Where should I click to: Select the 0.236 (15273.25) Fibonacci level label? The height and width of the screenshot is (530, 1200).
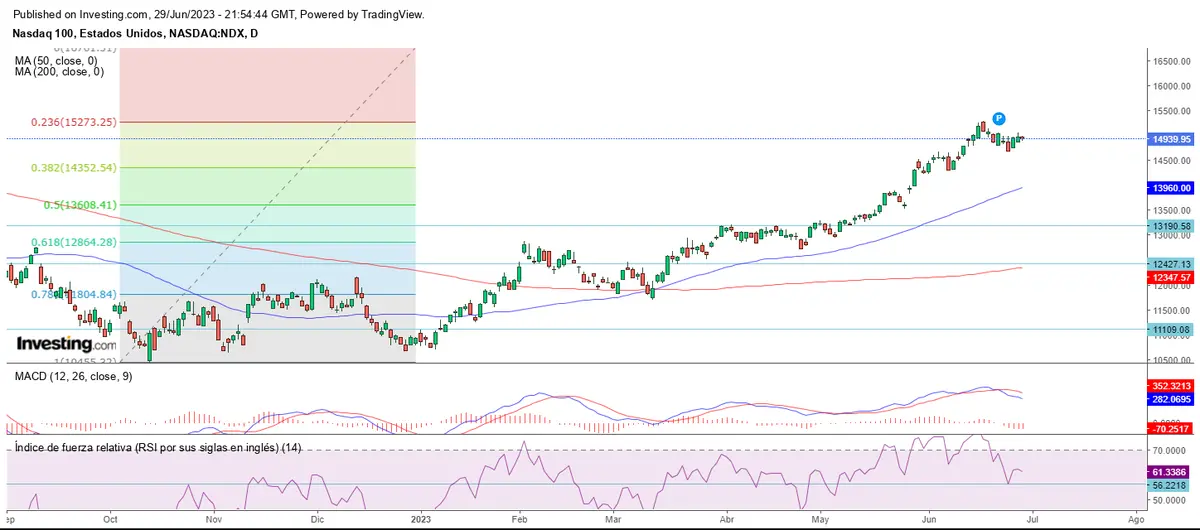[73, 122]
